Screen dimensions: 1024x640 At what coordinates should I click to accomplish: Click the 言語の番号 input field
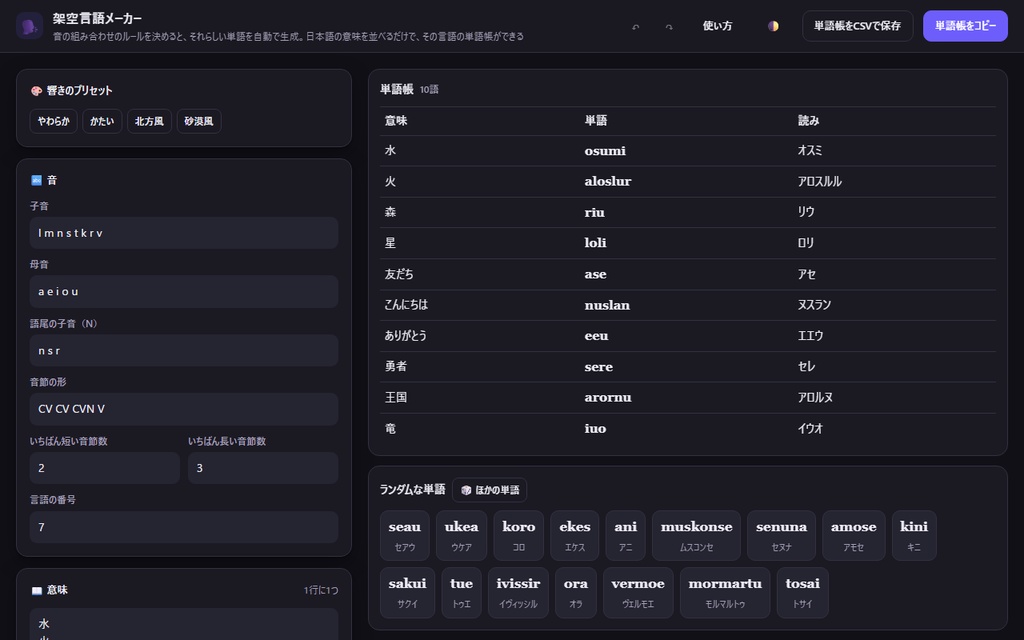click(184, 527)
